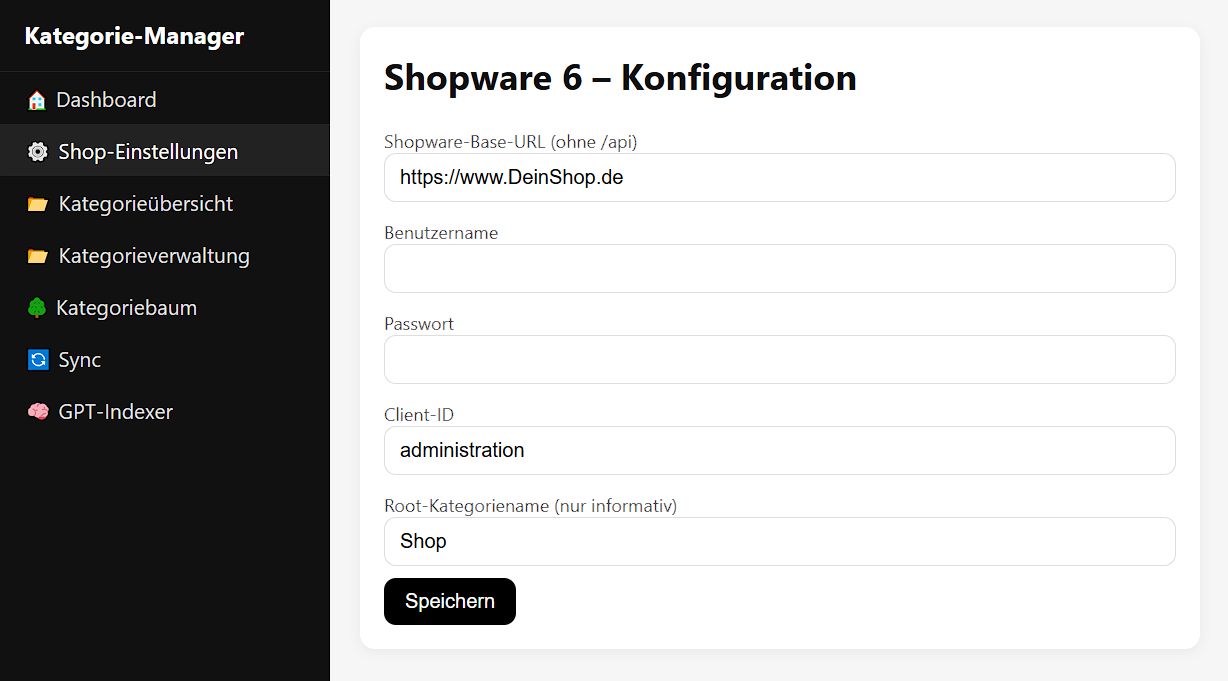Click into the Benutzername field

point(779,268)
